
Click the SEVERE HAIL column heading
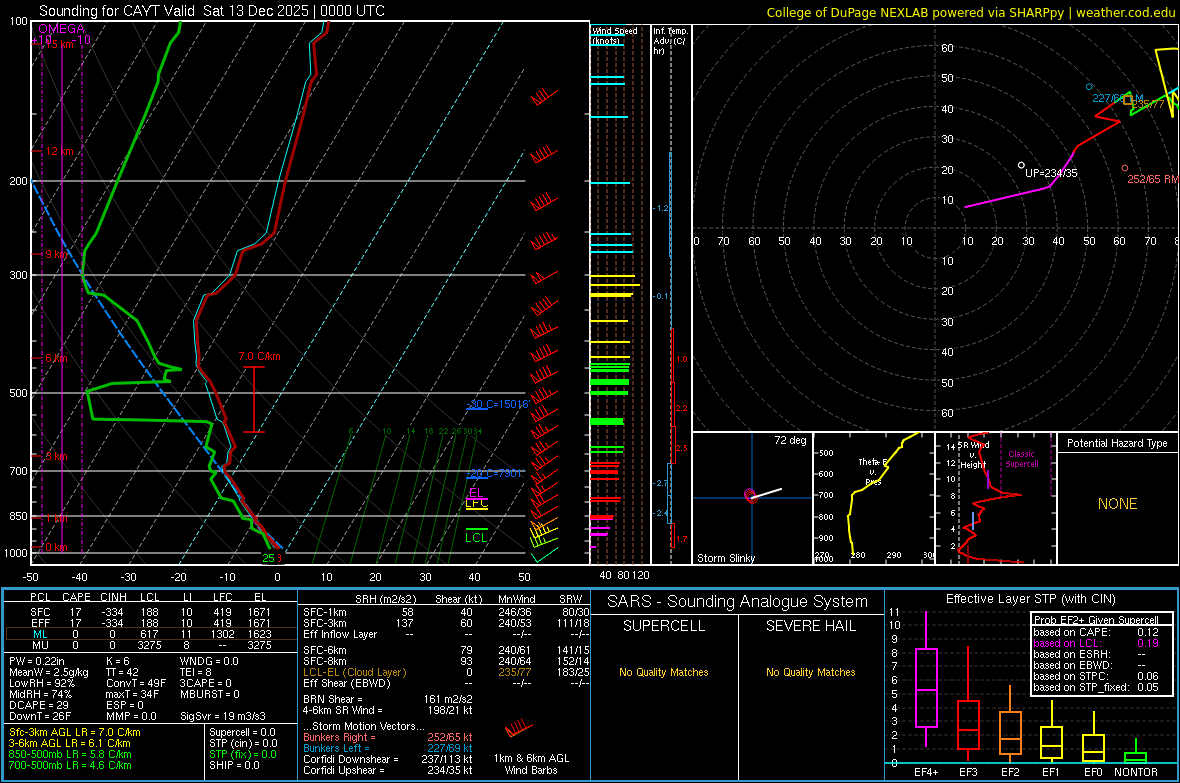coord(810,626)
